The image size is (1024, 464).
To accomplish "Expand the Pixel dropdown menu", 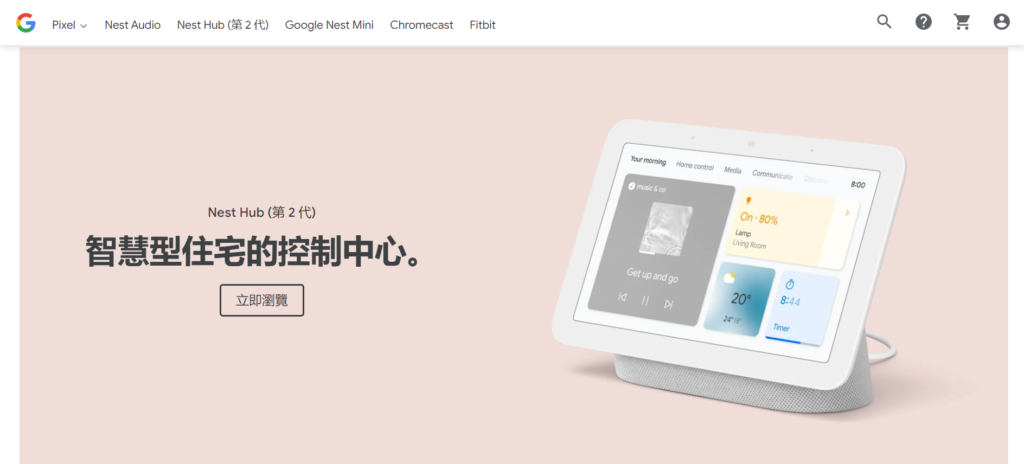I will 70,25.
